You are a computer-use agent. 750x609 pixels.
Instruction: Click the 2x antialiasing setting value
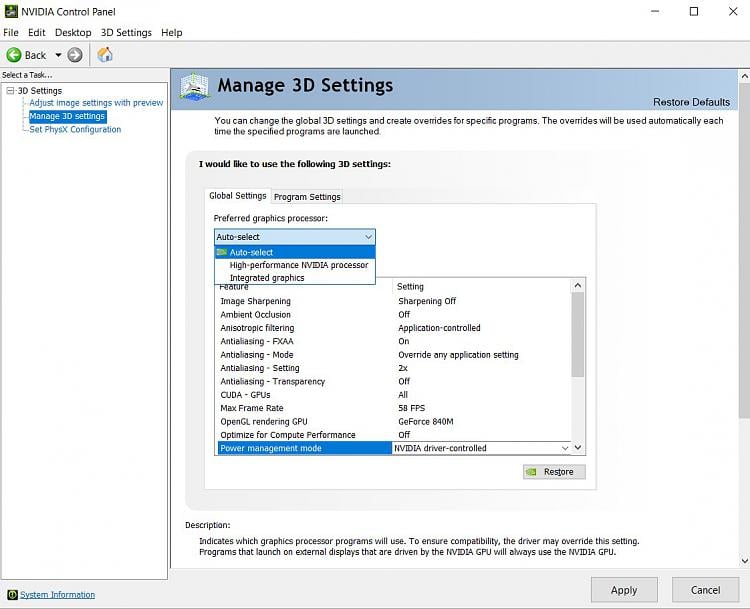403,368
